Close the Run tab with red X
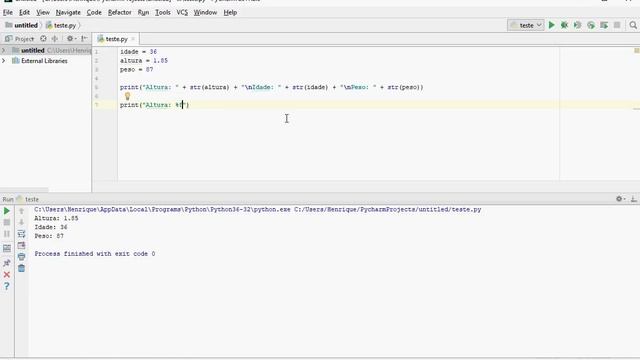Image resolution: width=640 pixels, height=360 pixels. (7, 275)
